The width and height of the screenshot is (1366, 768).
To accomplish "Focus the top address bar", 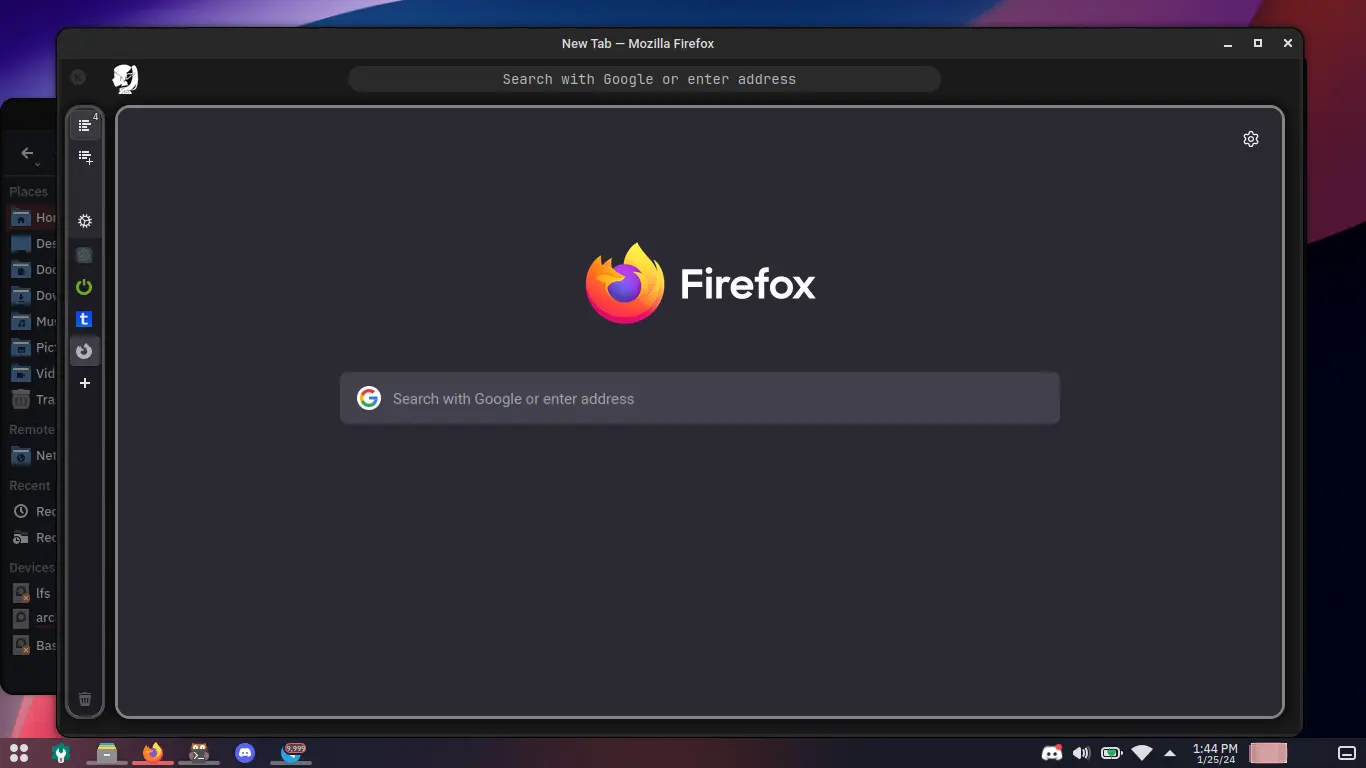I will coord(645,79).
